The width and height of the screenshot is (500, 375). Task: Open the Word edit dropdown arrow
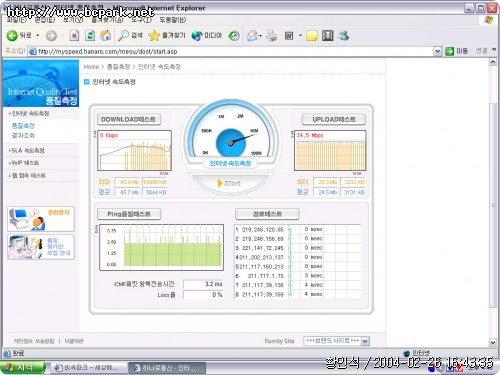coord(300,36)
